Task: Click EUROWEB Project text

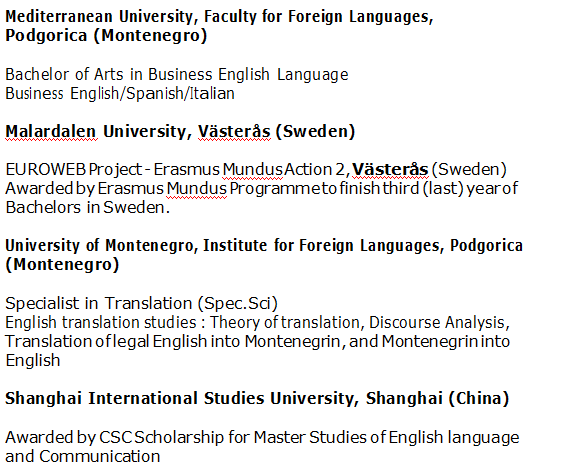Action: (74, 170)
